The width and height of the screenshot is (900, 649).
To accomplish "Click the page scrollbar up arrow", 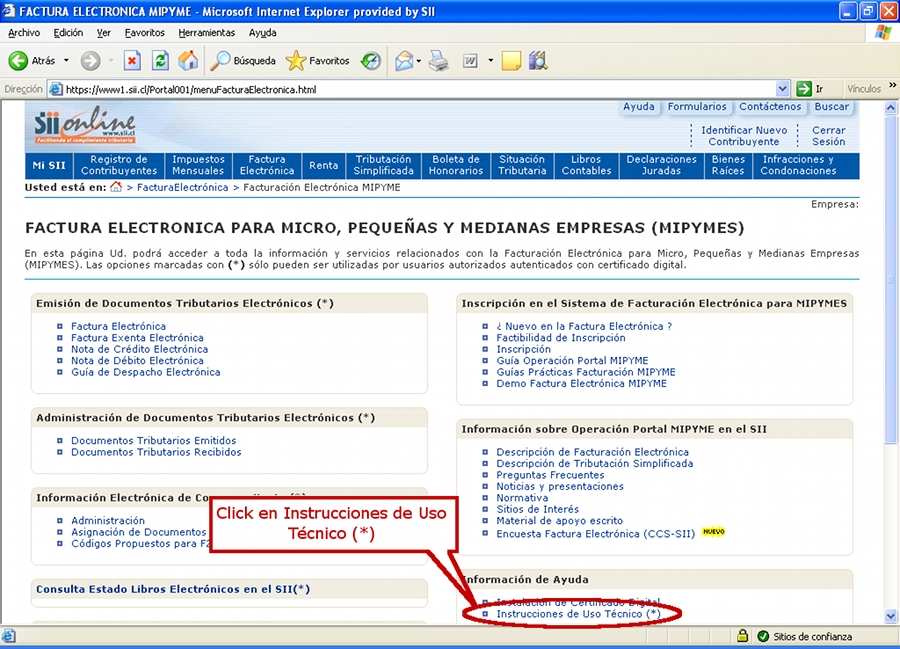I will point(891,107).
